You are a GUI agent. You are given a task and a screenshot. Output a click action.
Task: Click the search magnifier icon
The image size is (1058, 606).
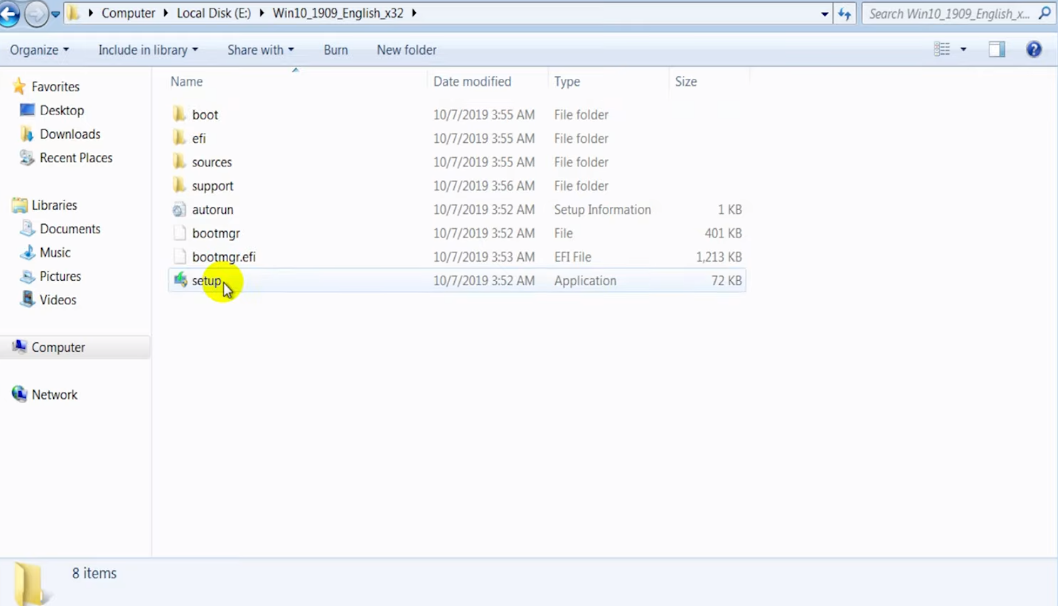[x=1046, y=14]
